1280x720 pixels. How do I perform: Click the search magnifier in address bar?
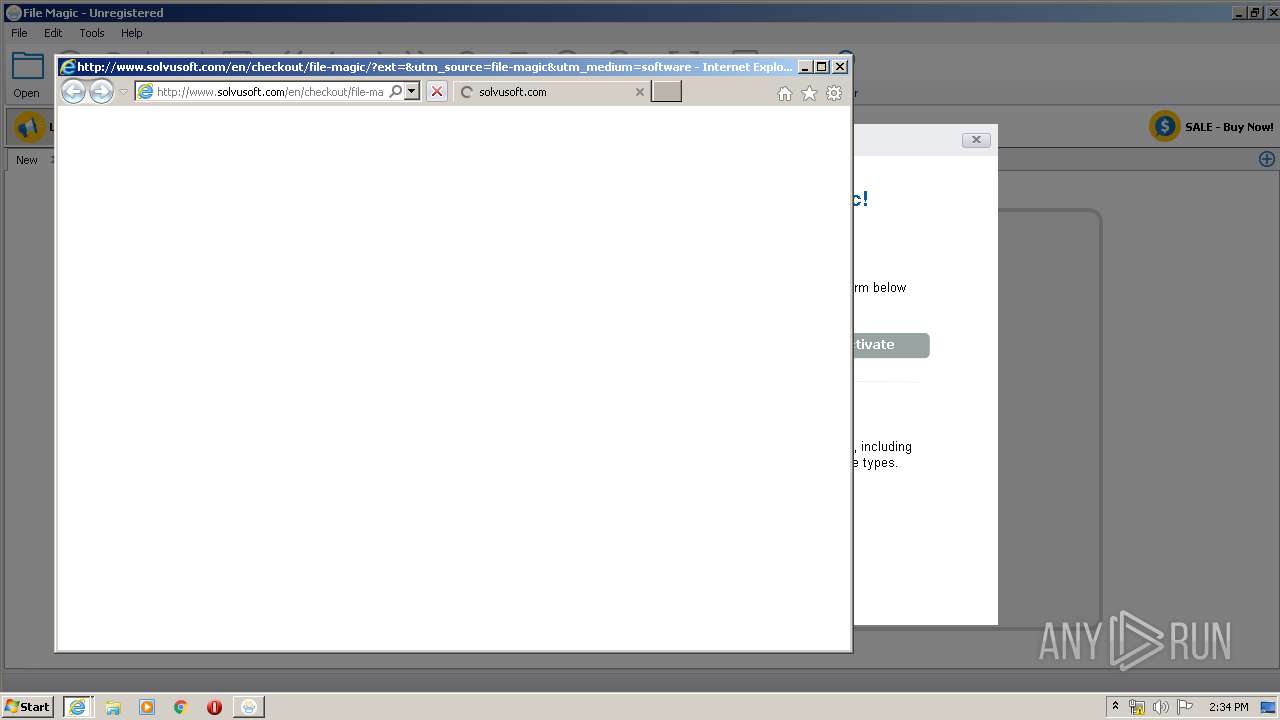pos(396,92)
